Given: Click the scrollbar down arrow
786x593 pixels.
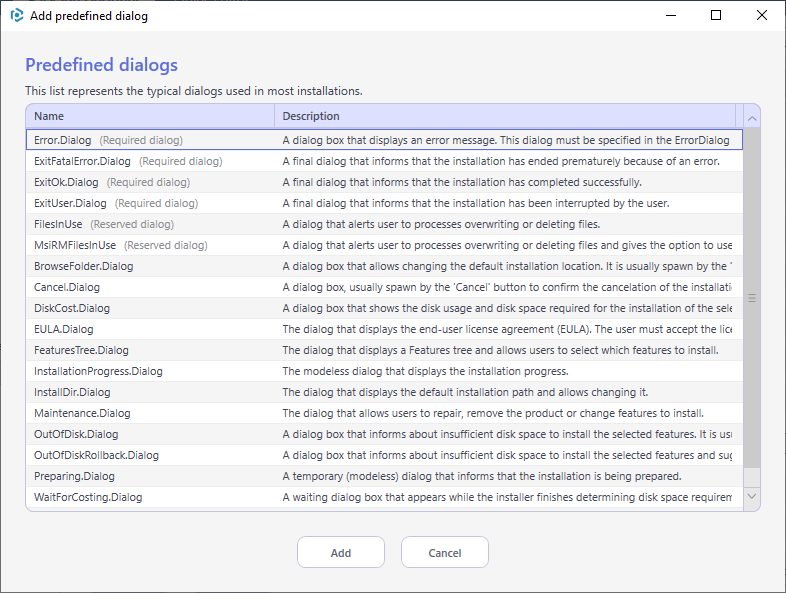Looking at the screenshot, I should click(752, 496).
